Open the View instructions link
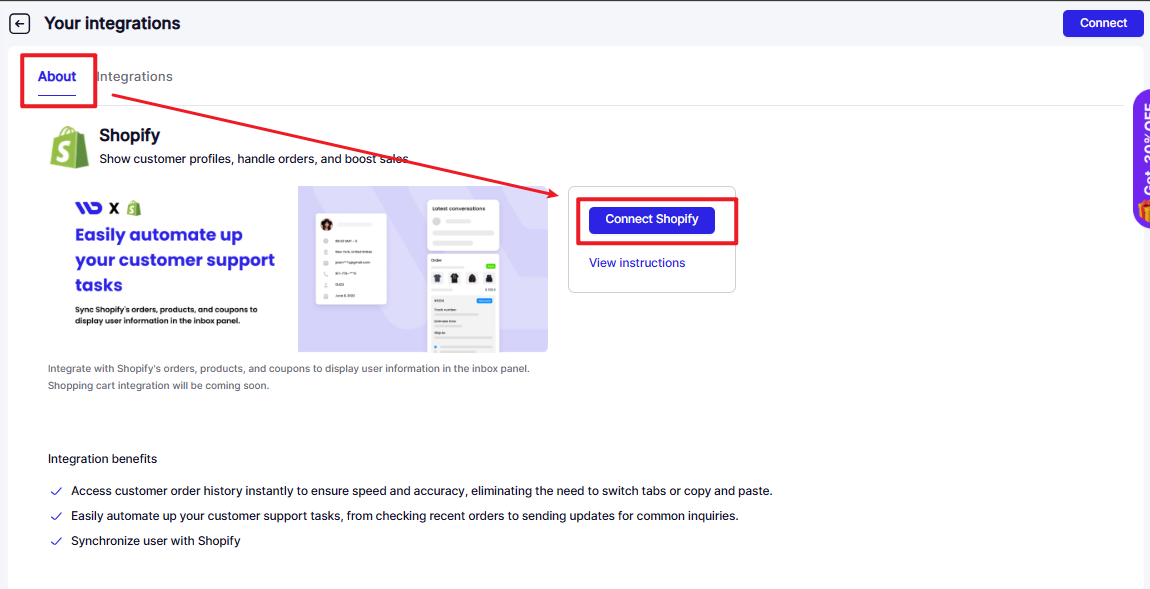1150x589 pixels. (637, 263)
